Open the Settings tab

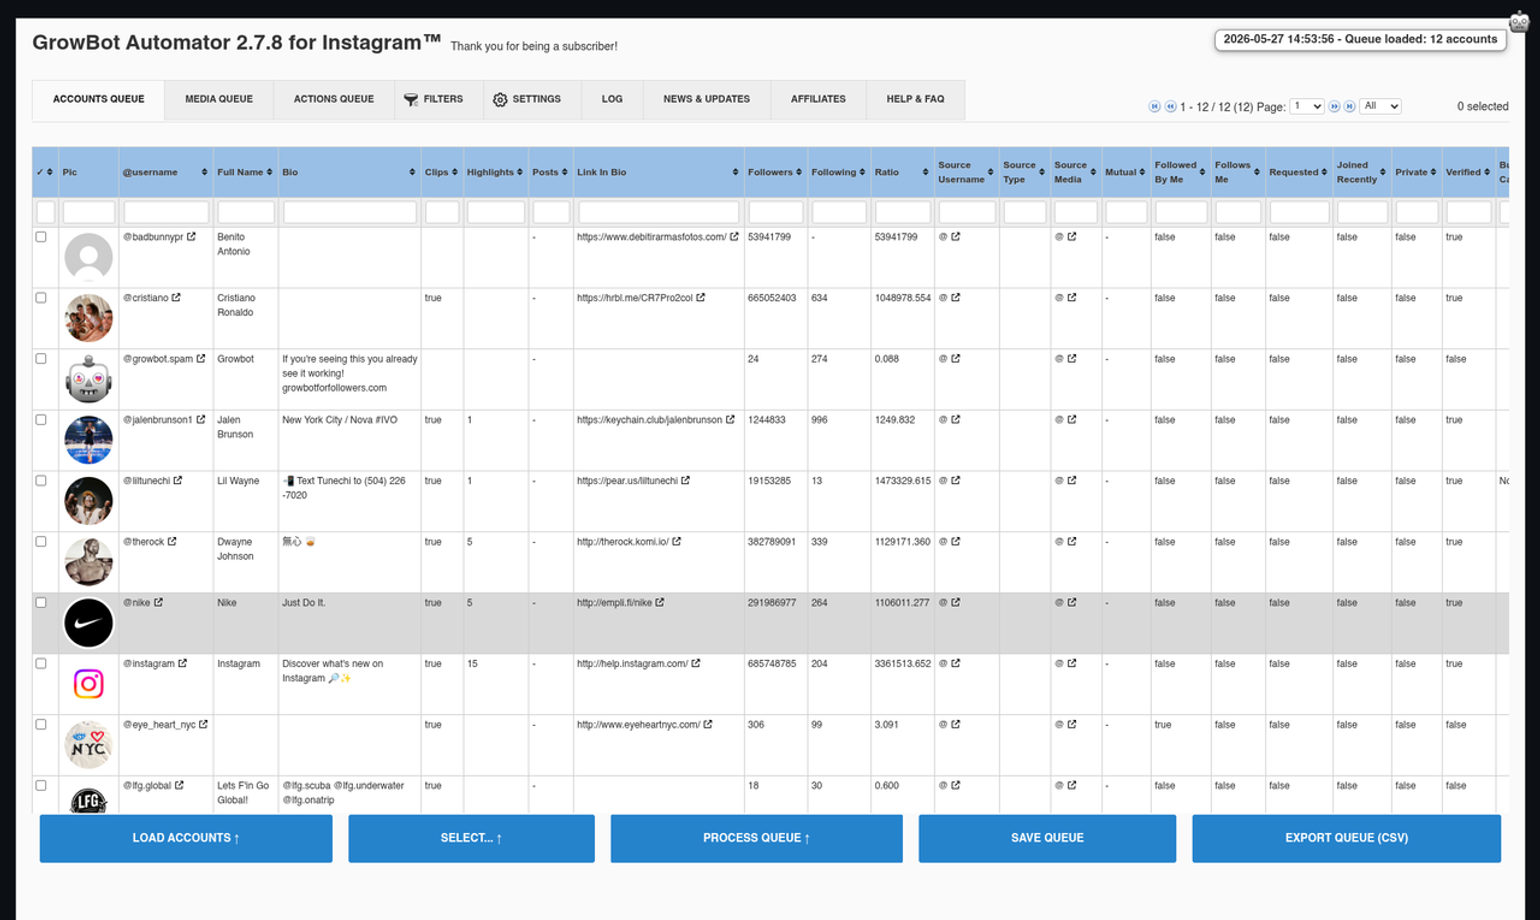[x=527, y=99]
